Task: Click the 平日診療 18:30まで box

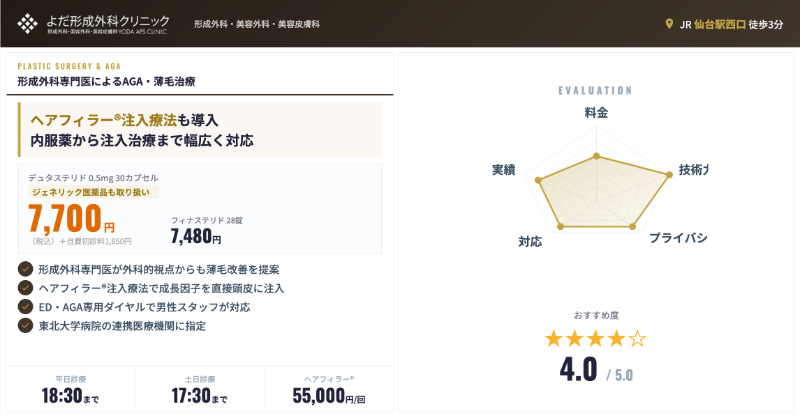Action: pyautogui.click(x=71, y=391)
